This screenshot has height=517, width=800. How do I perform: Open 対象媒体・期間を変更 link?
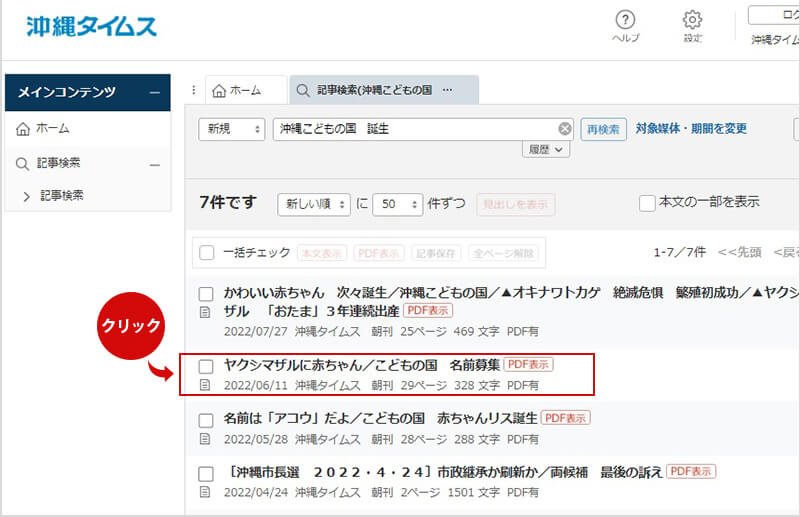(x=691, y=129)
